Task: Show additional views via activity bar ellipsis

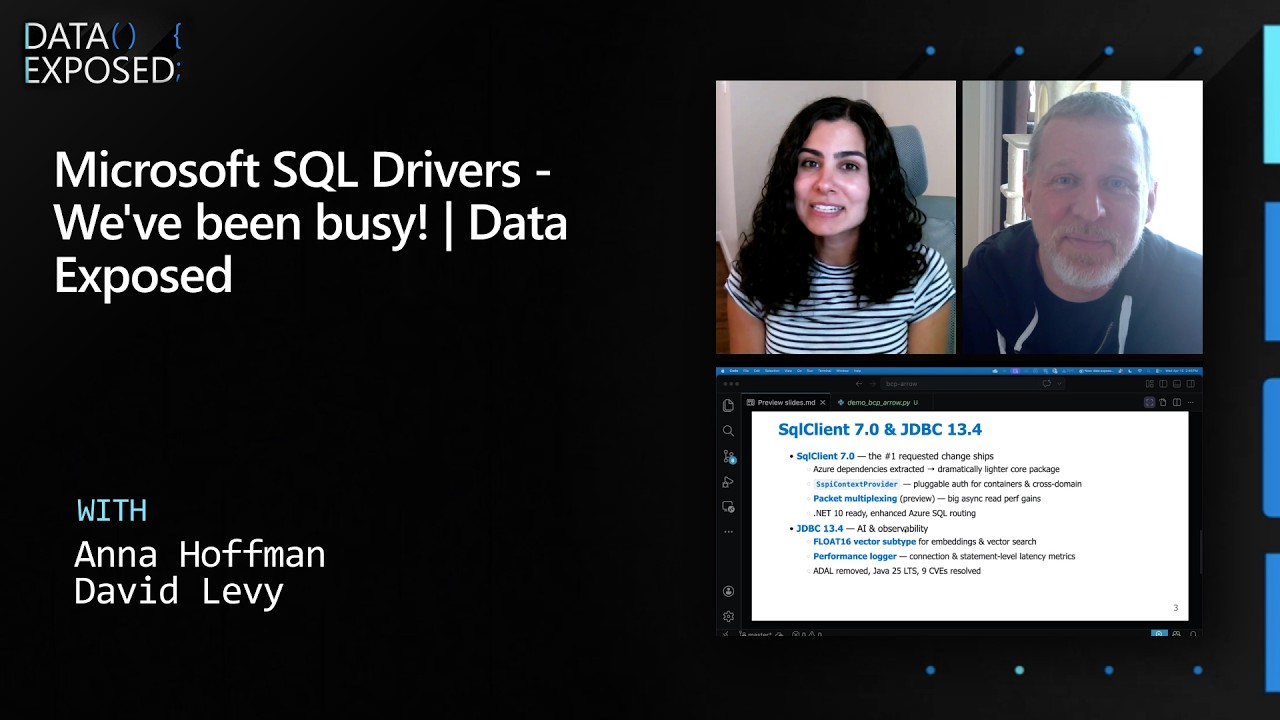Action: point(728,531)
